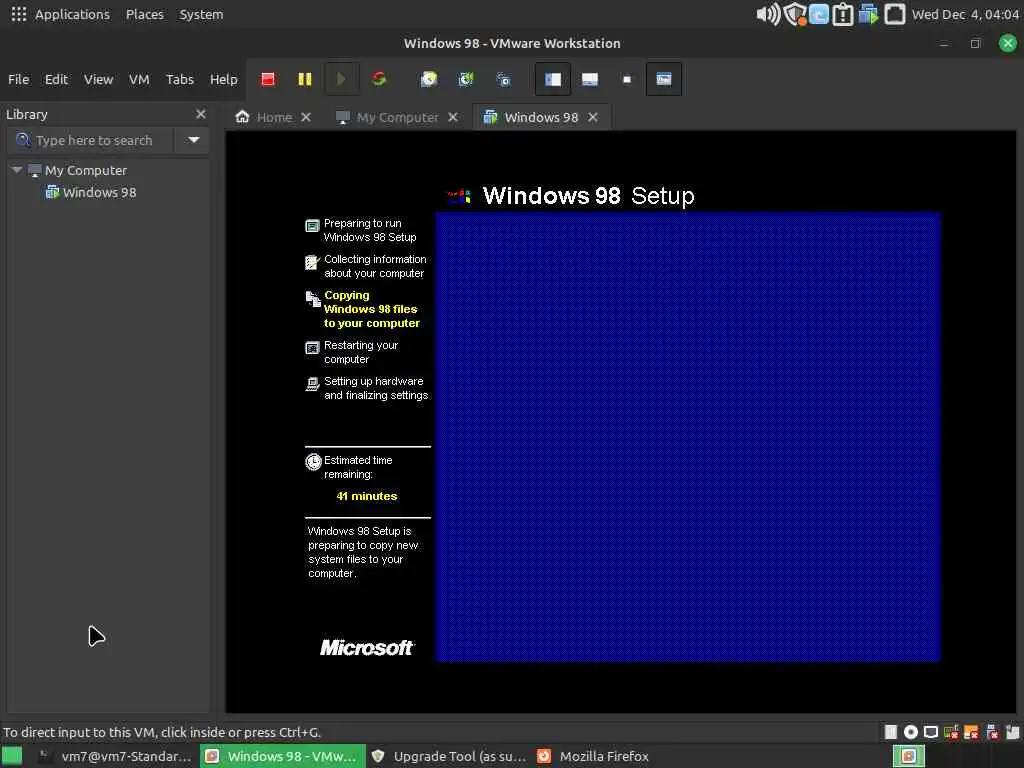The image size is (1024, 768).
Task: Click the floppy drive status icon
Action: [x=931, y=732]
